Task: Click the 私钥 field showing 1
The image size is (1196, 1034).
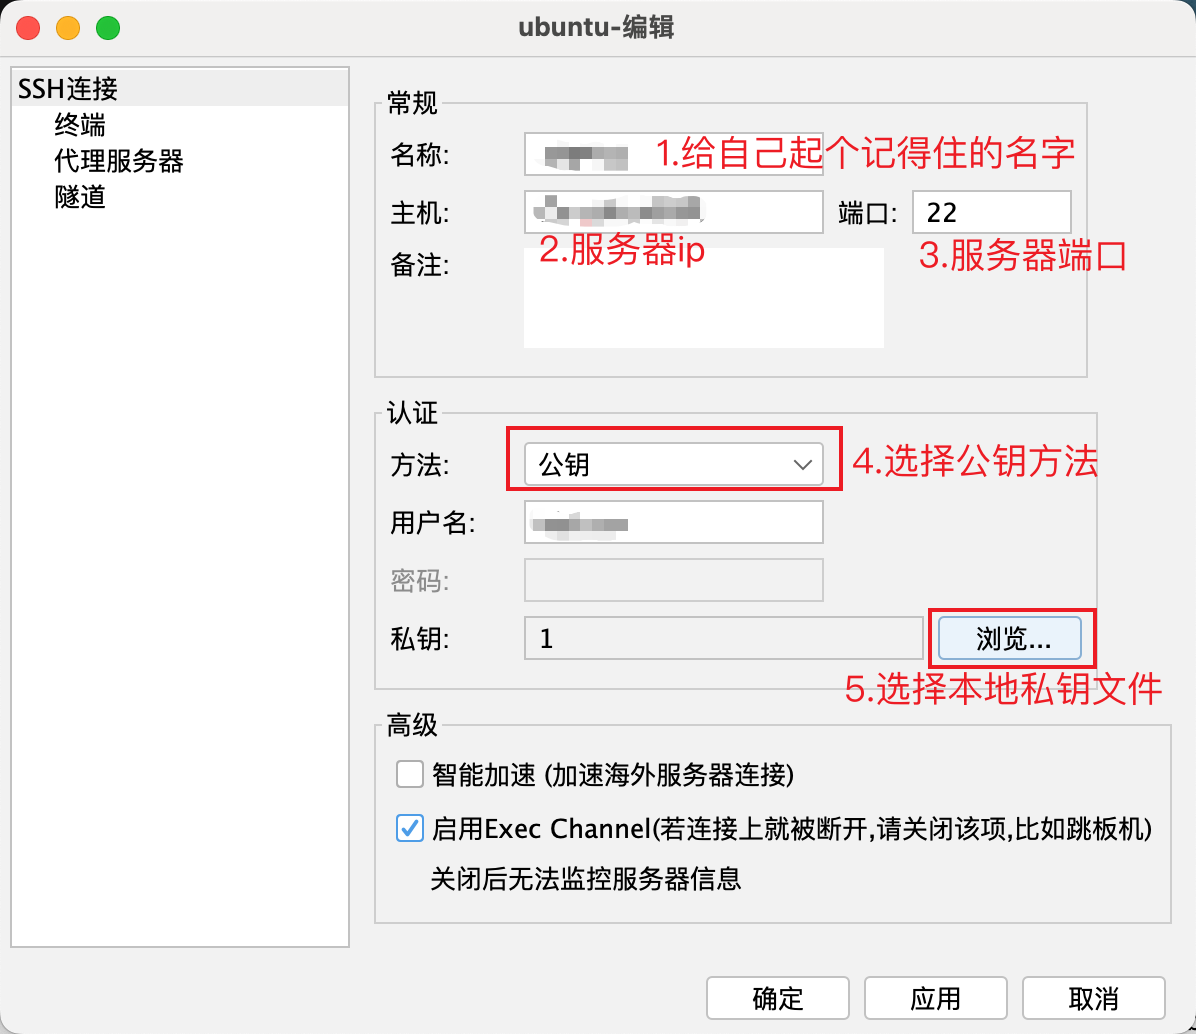Action: coord(723,638)
